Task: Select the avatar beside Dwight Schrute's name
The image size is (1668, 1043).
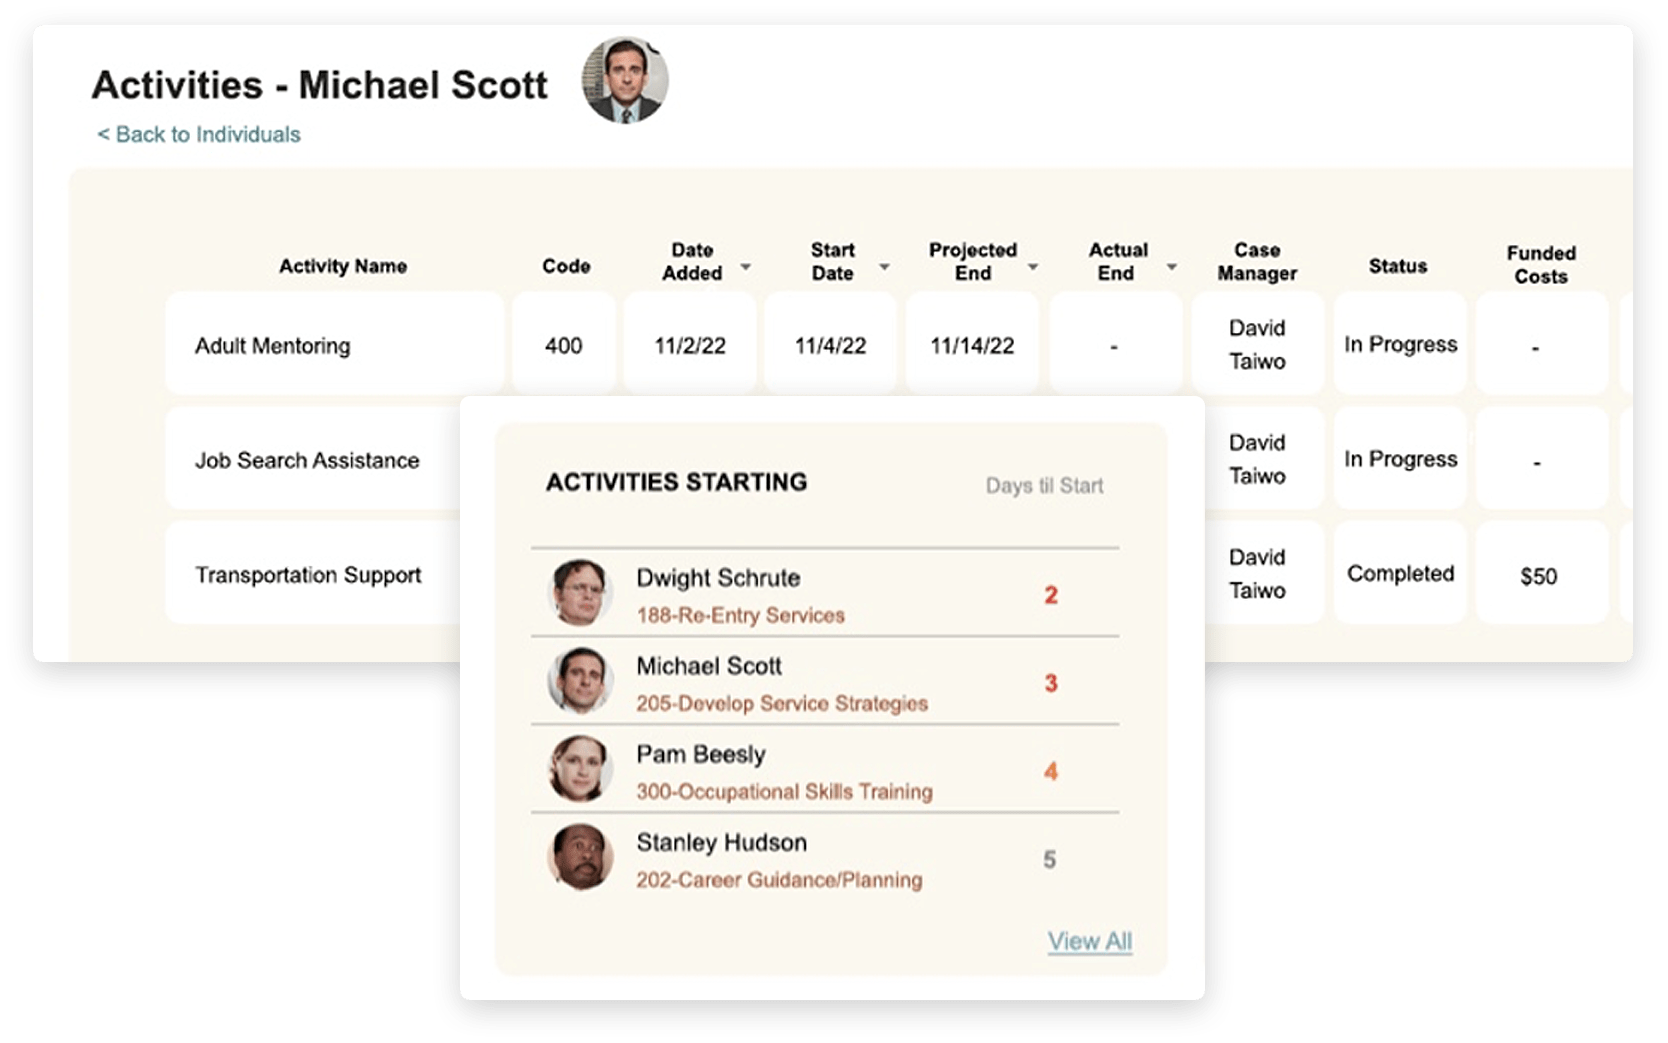Action: [x=580, y=592]
